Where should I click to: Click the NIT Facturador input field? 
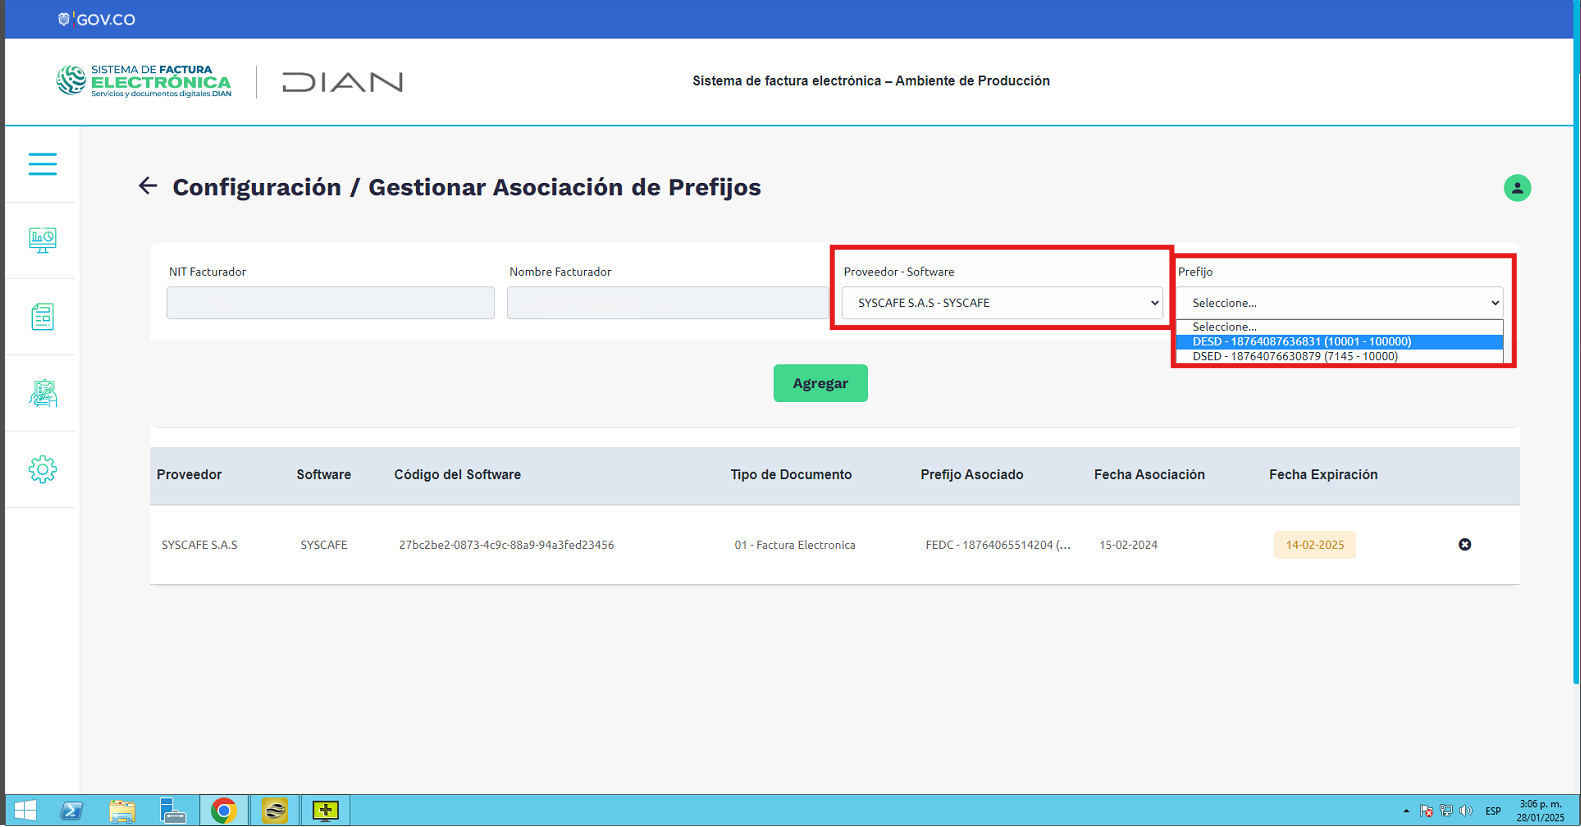(330, 303)
